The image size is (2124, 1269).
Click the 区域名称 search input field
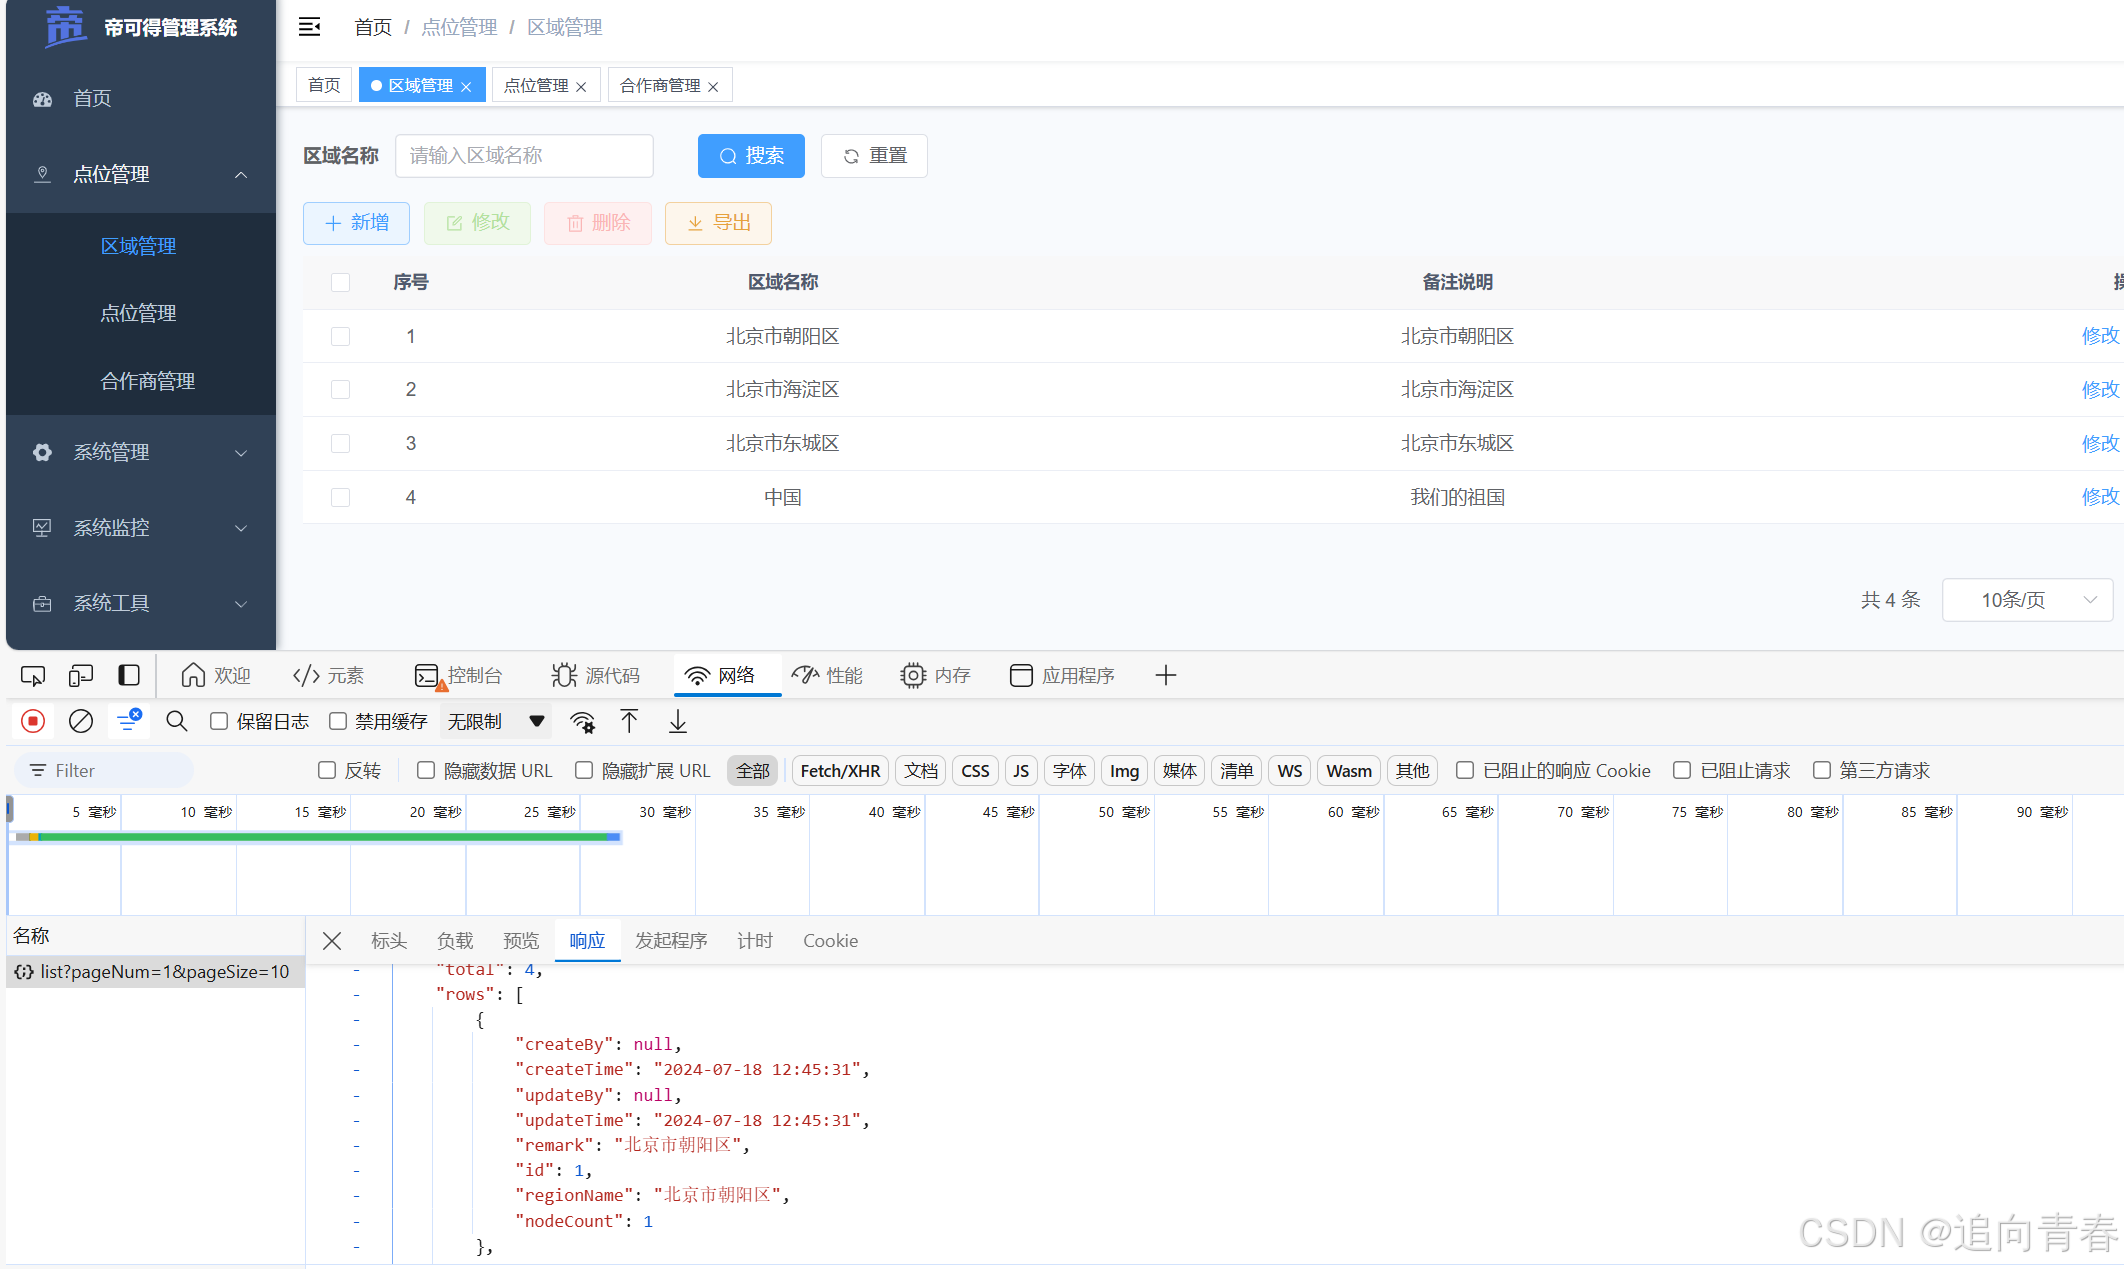(x=524, y=156)
